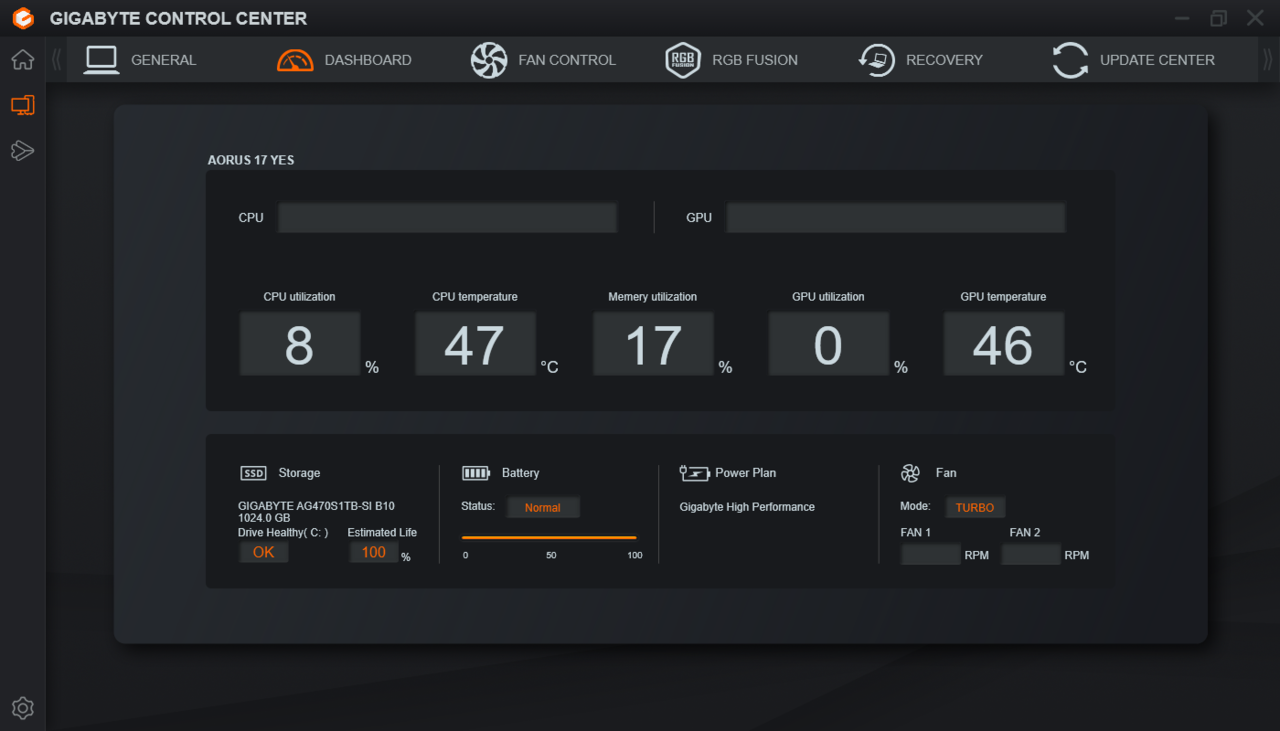The height and width of the screenshot is (731, 1280).
Task: Click the TURBO fan mode button
Action: 974,508
